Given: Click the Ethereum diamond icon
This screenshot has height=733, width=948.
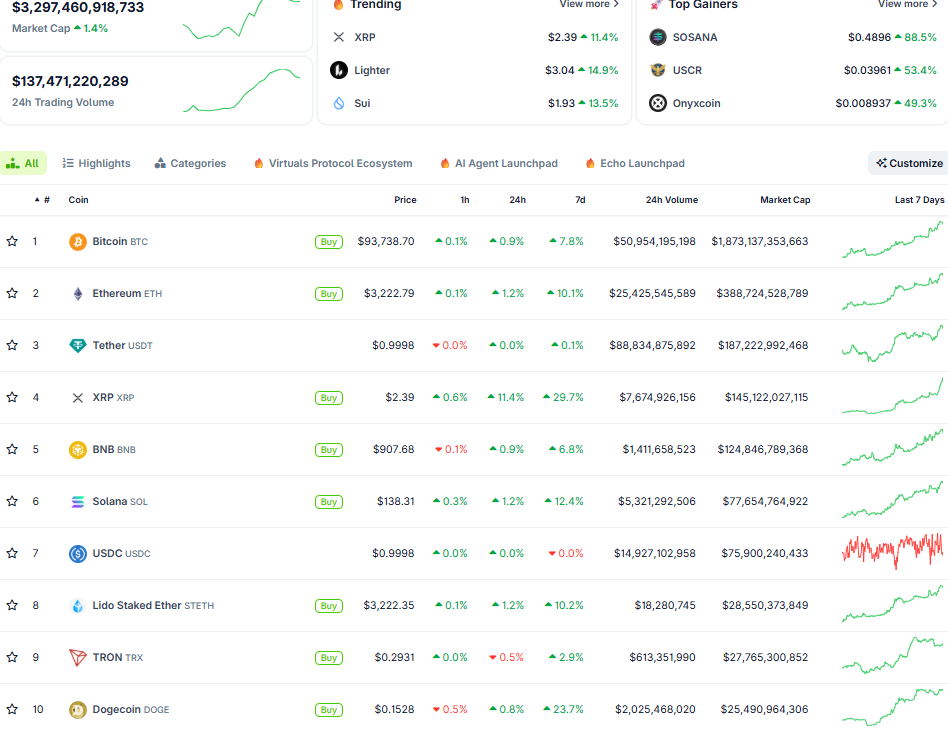Looking at the screenshot, I should pos(78,294).
